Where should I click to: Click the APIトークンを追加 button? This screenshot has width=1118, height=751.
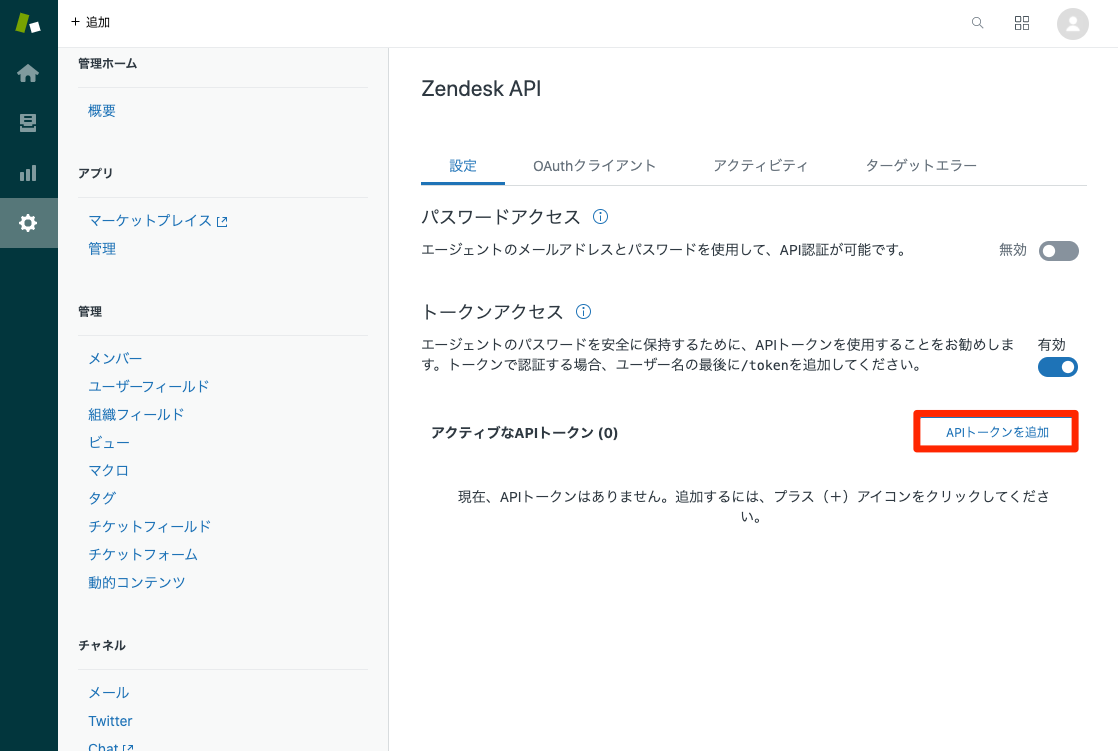point(996,431)
